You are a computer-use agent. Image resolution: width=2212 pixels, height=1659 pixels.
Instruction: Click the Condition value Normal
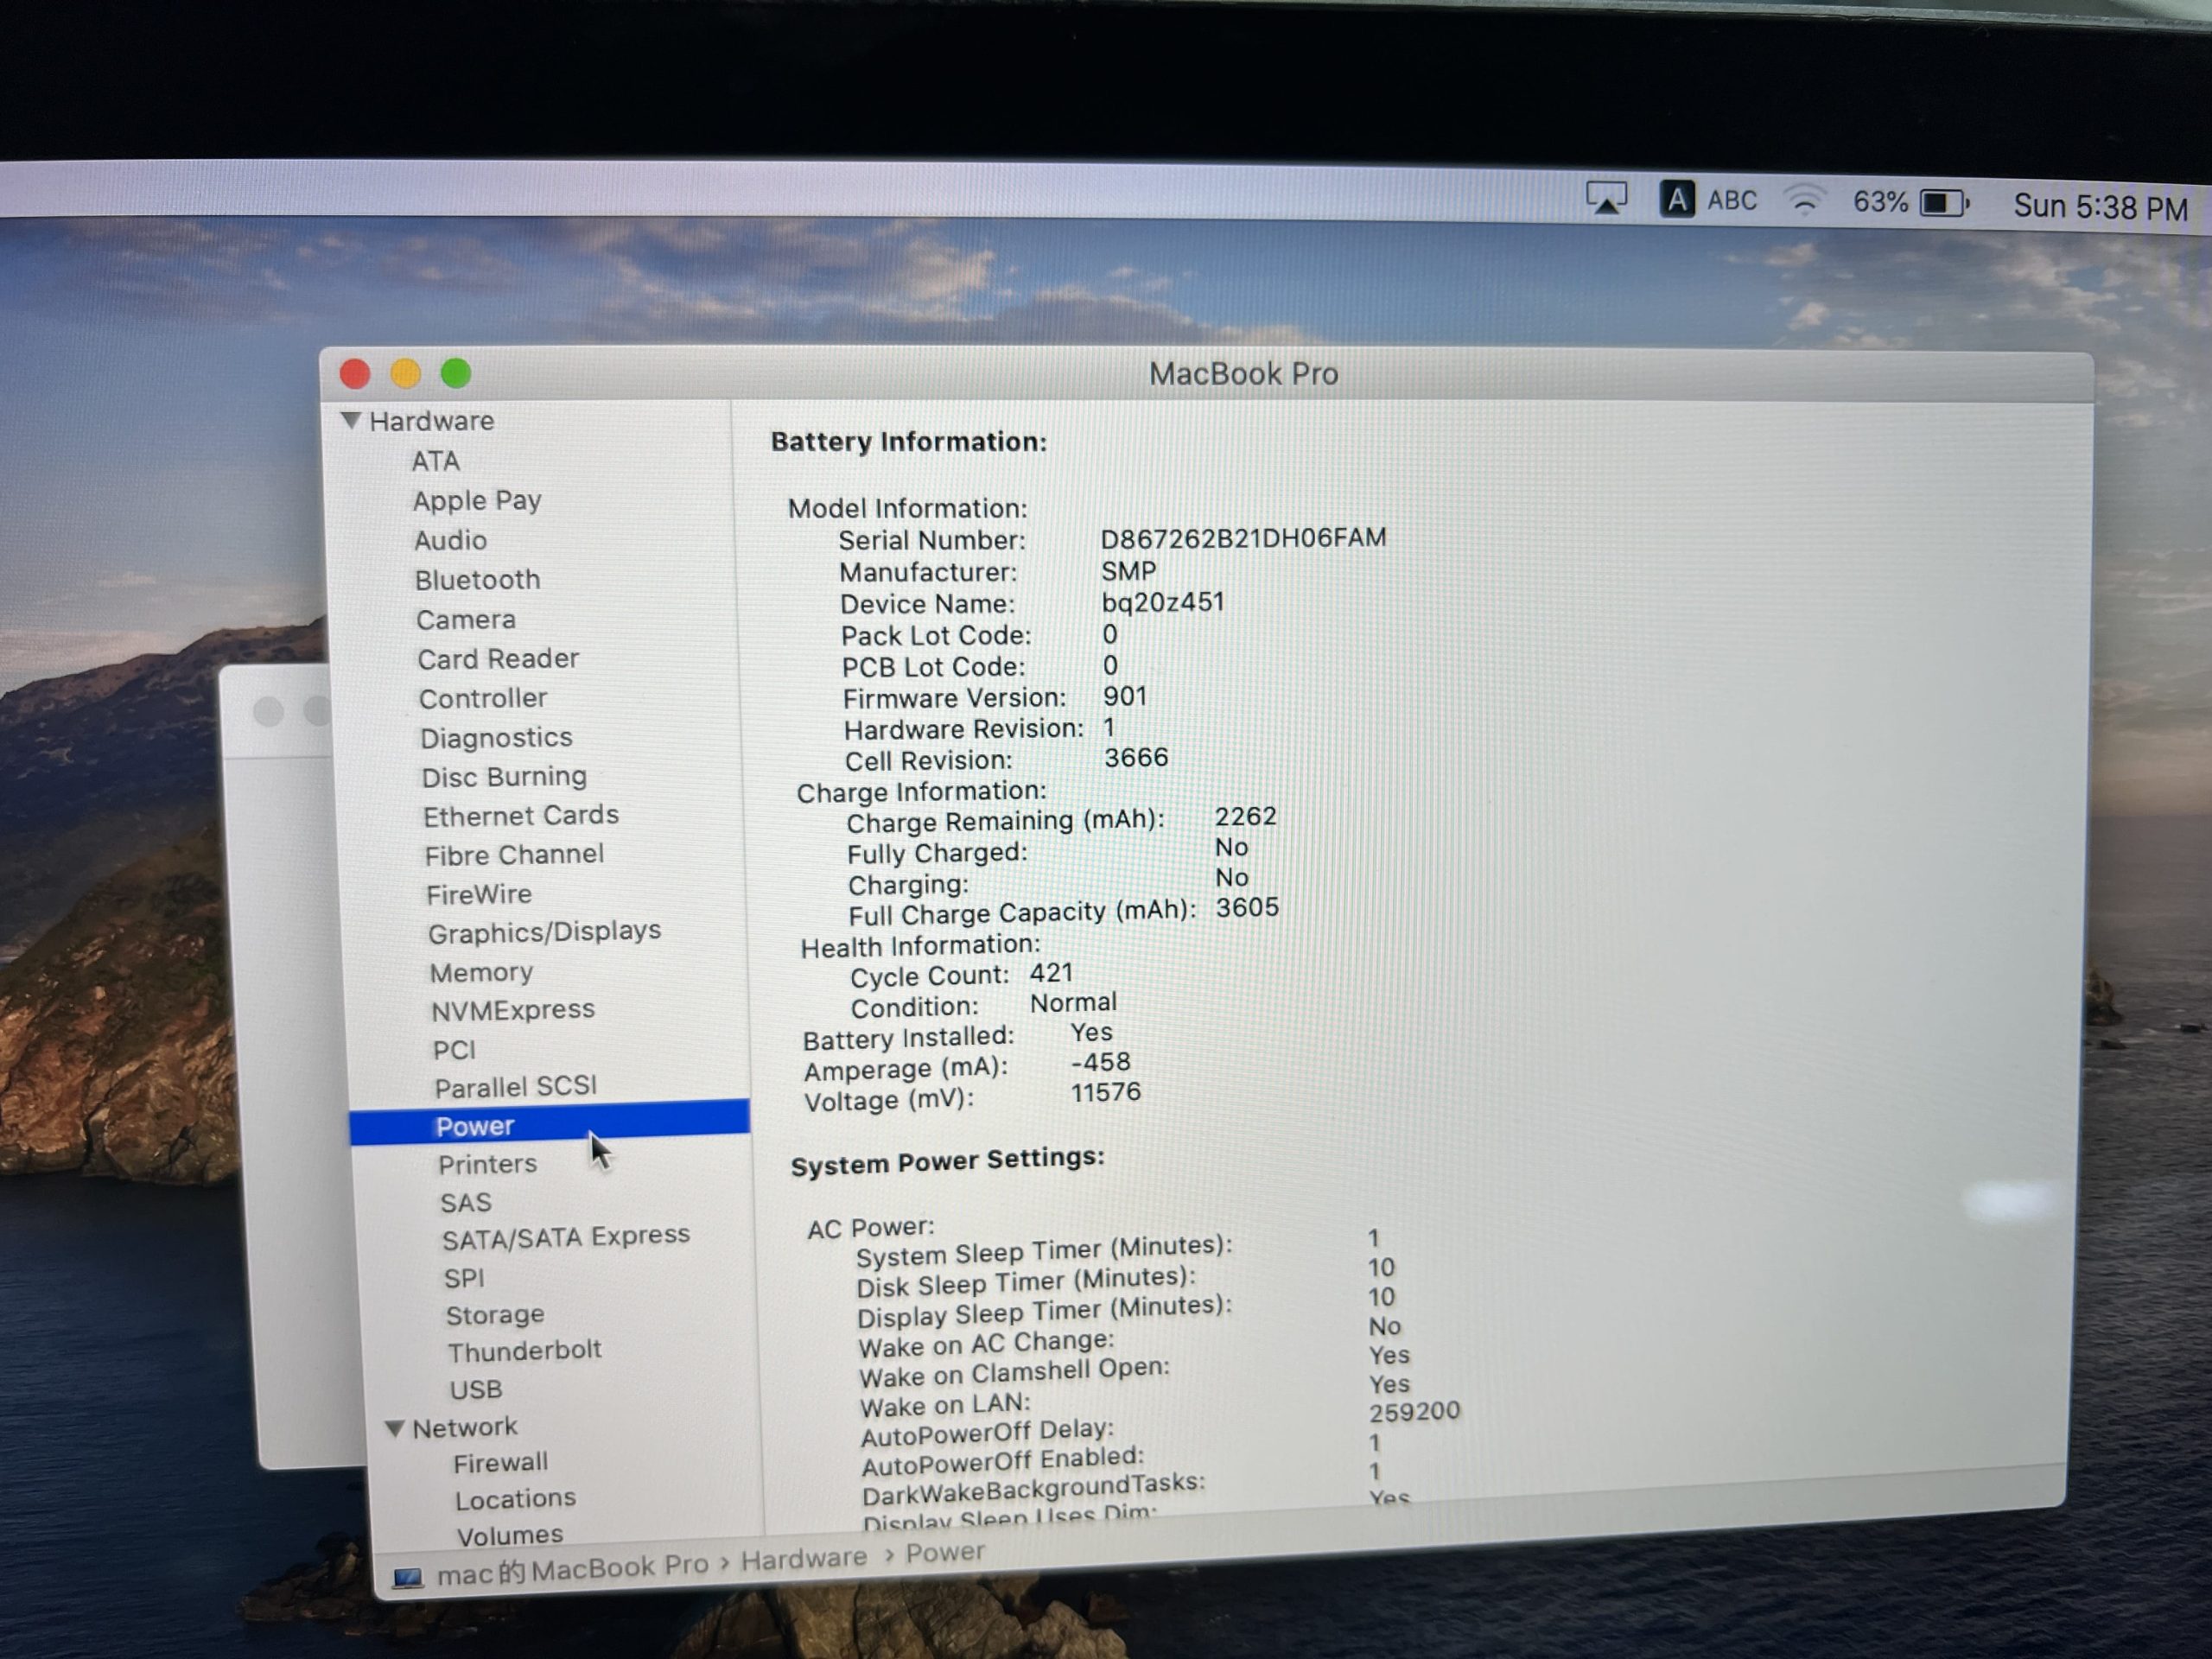[x=1073, y=1002]
